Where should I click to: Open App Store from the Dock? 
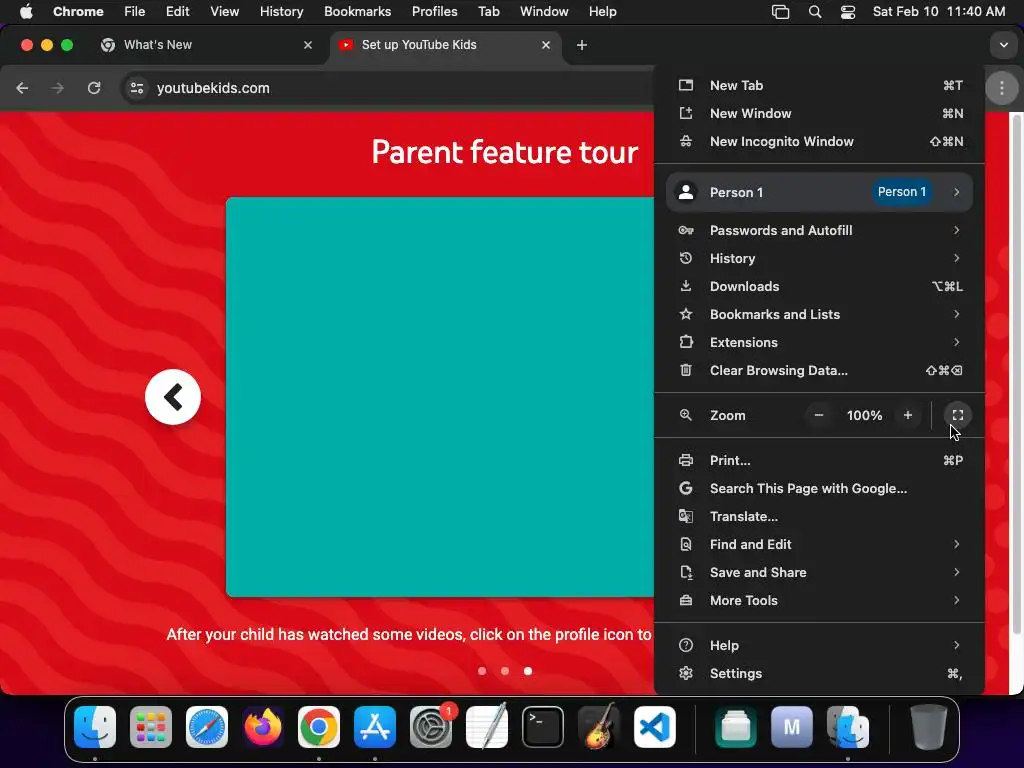[375, 727]
